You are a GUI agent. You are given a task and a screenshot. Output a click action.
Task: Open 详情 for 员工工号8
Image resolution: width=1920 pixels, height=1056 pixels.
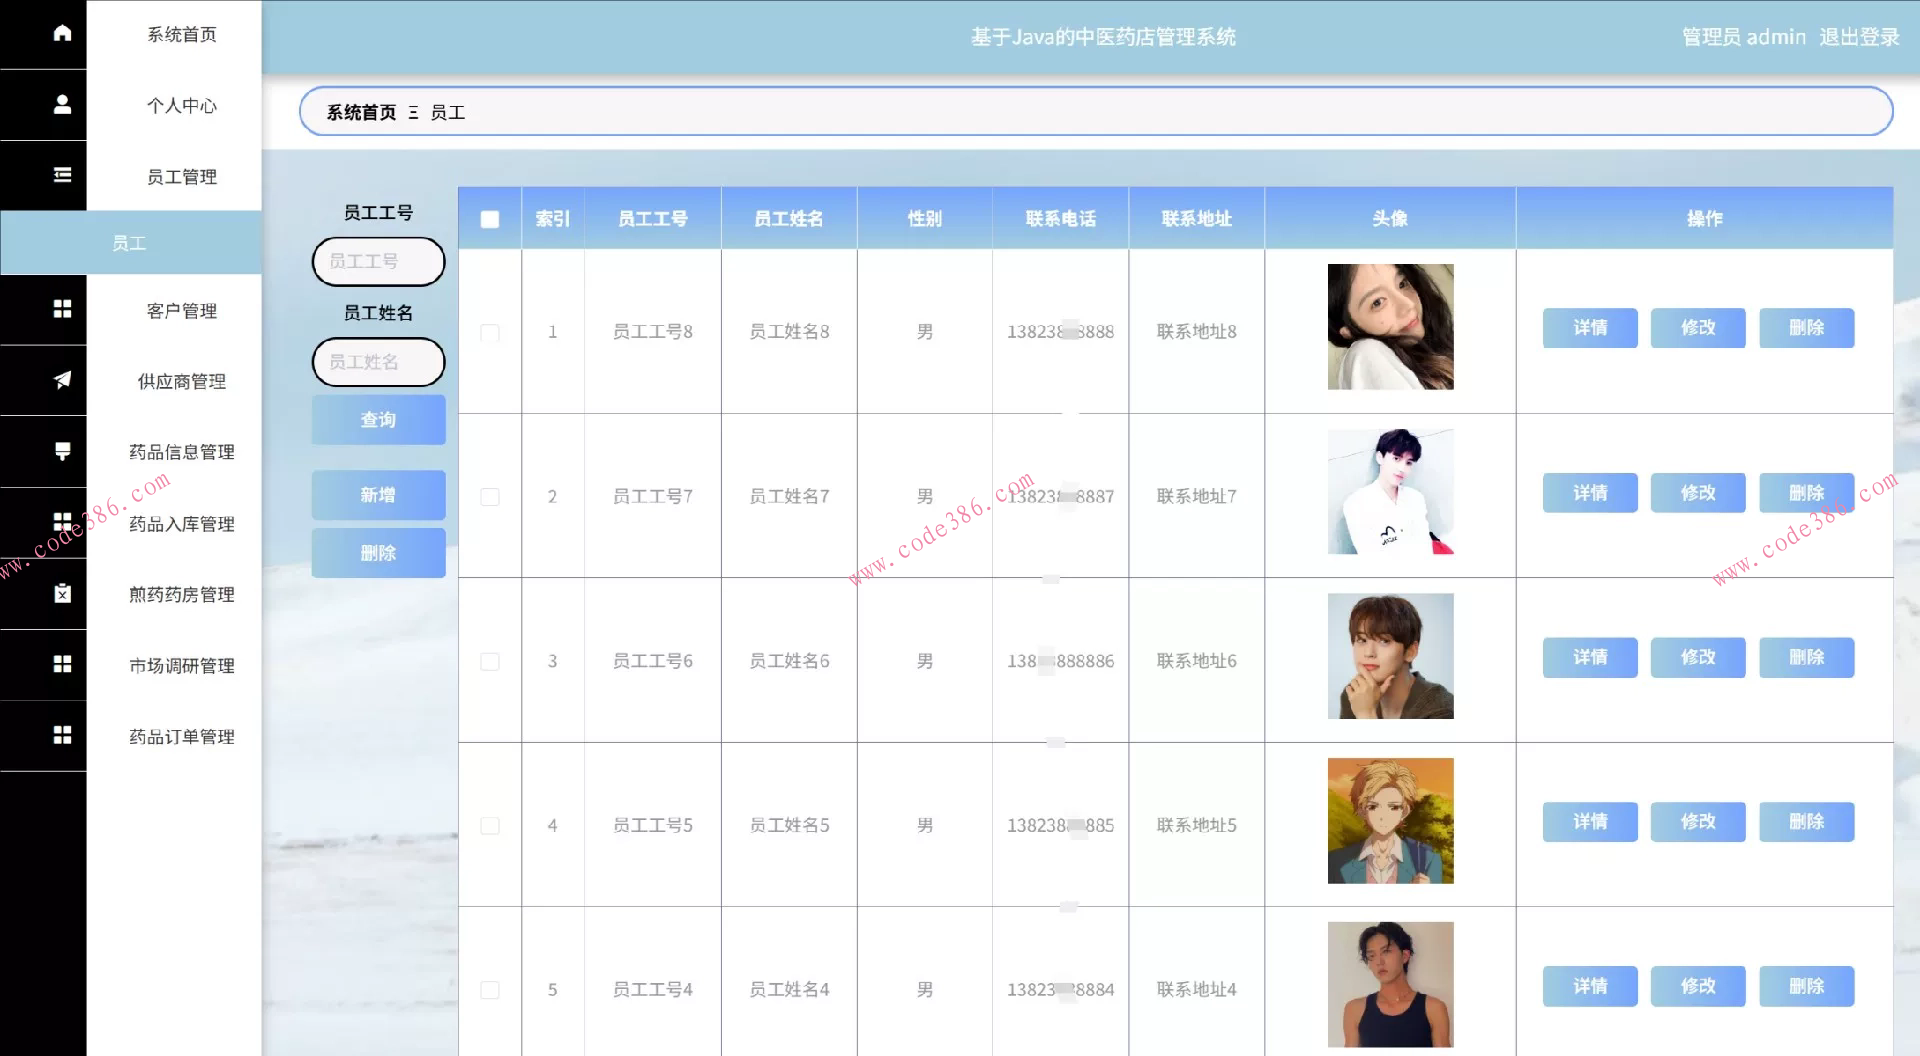tap(1590, 328)
